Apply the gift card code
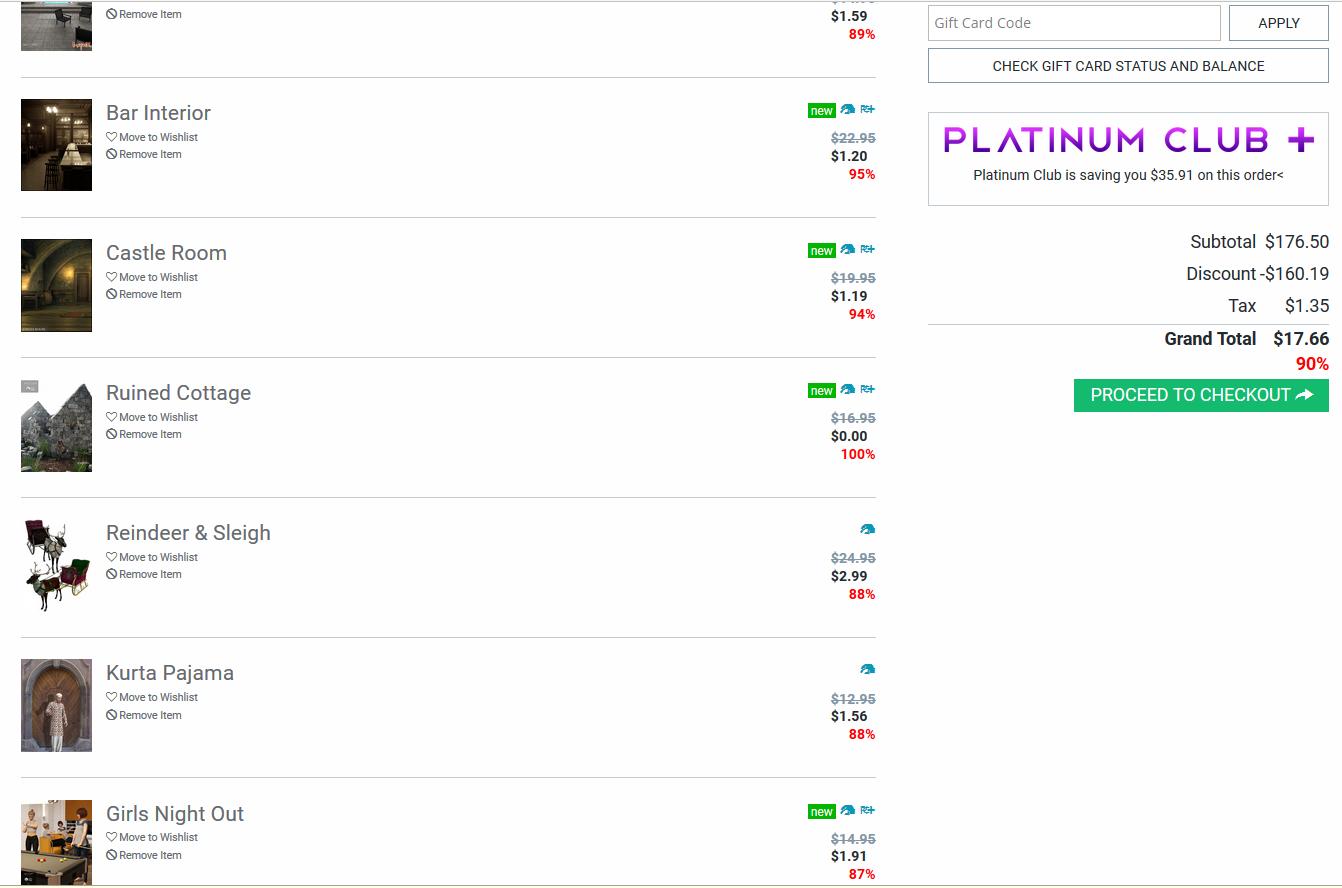Viewport: 1342px width, 888px height. pos(1278,23)
